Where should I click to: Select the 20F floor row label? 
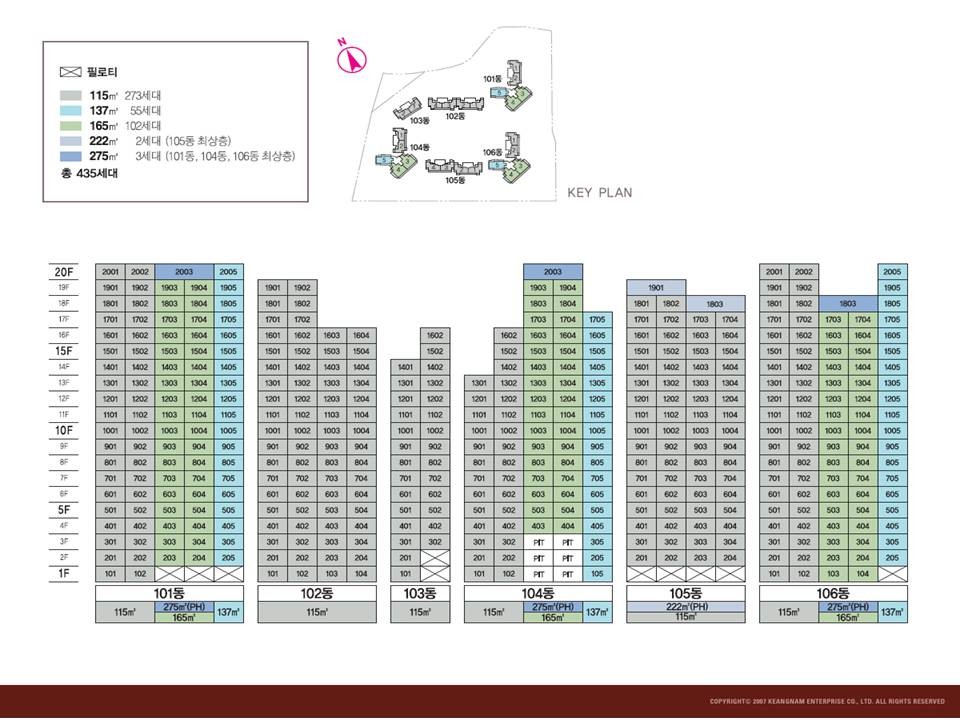[x=64, y=271]
